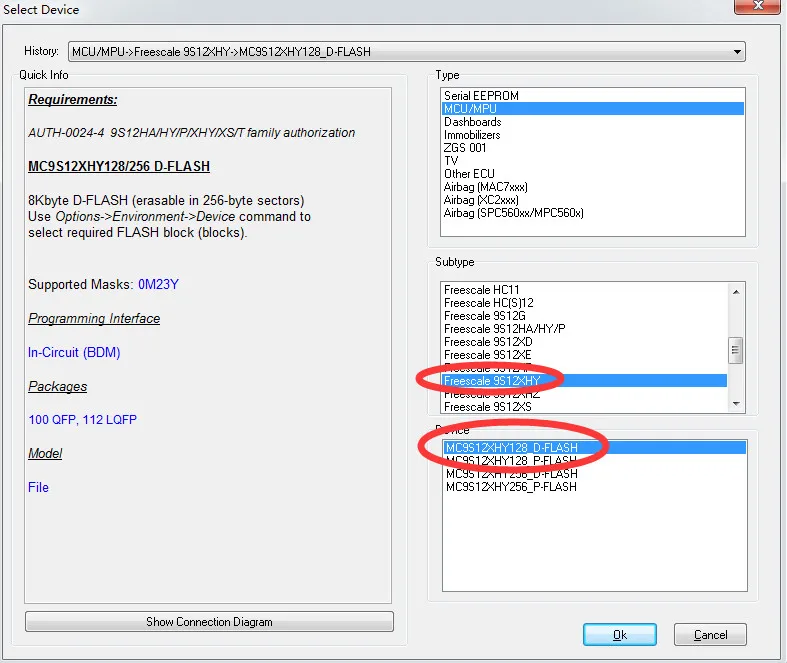787x663 pixels.
Task: Open the History dropdown arrow
Action: coord(737,52)
